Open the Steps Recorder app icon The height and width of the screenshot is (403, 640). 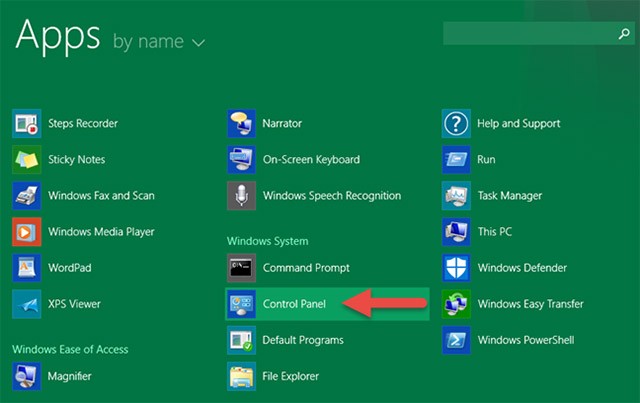[x=26, y=123]
